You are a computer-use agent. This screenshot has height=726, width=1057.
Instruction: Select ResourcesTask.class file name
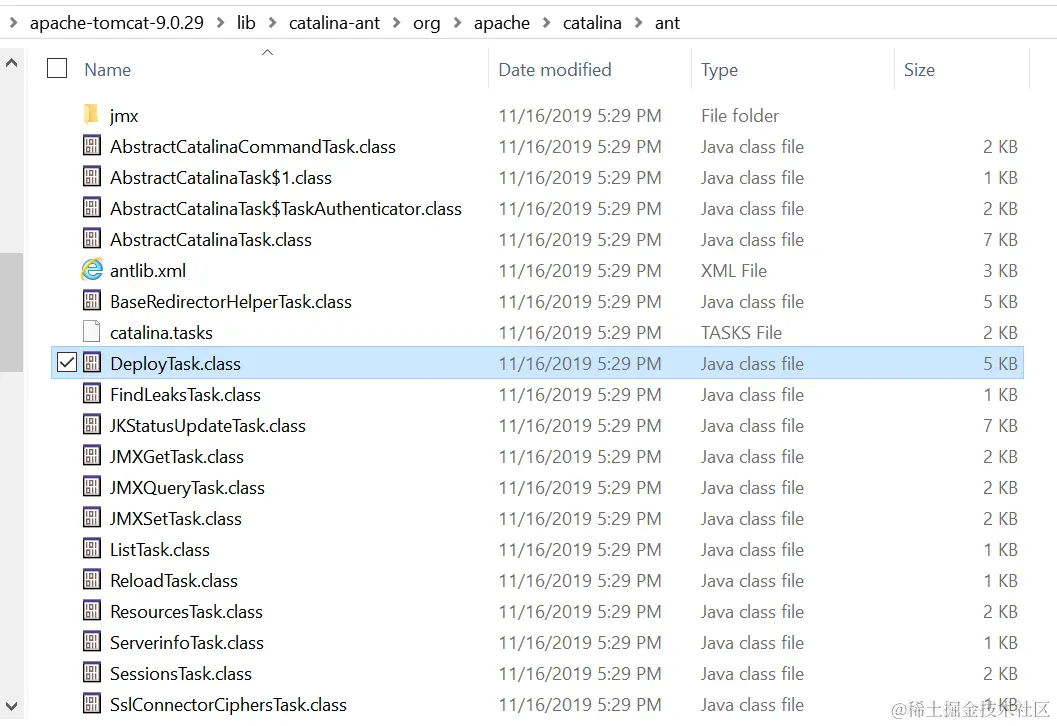[186, 612]
